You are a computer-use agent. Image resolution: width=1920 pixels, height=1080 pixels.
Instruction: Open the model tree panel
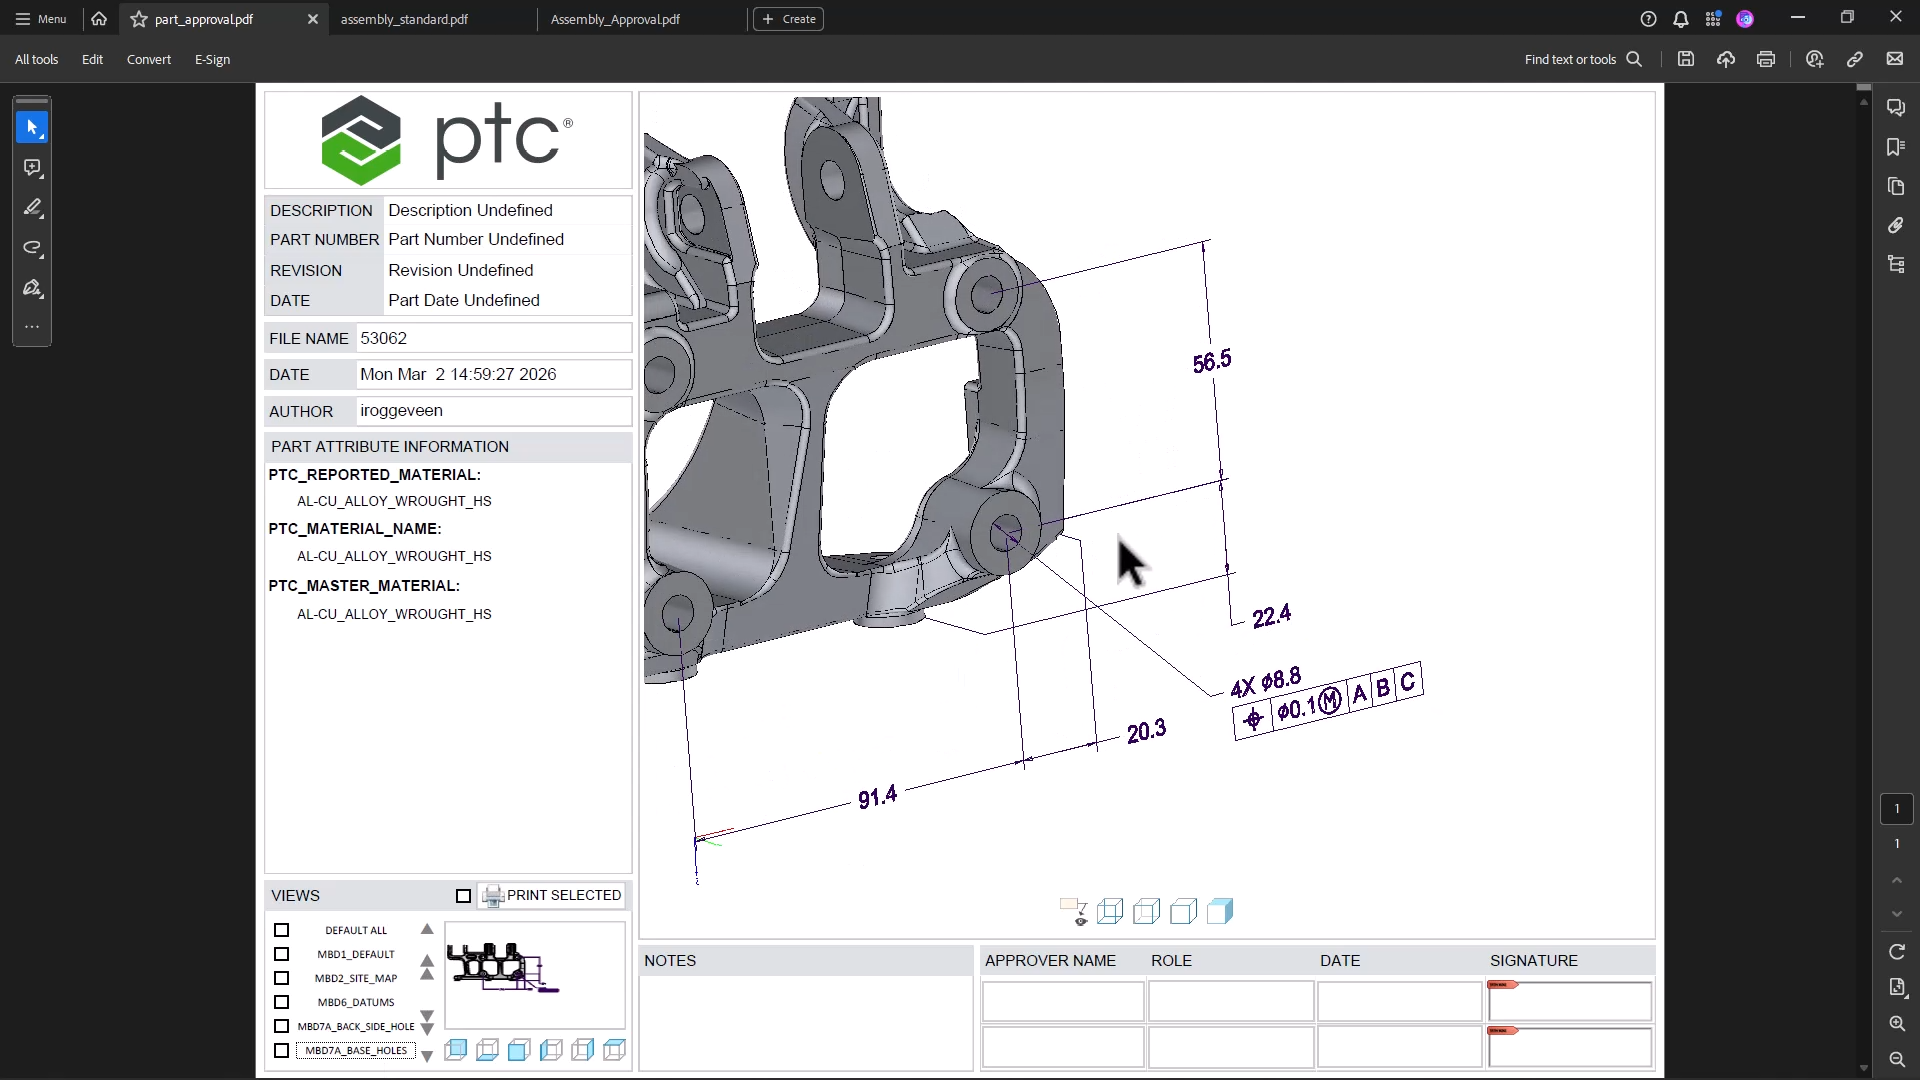[1896, 264]
